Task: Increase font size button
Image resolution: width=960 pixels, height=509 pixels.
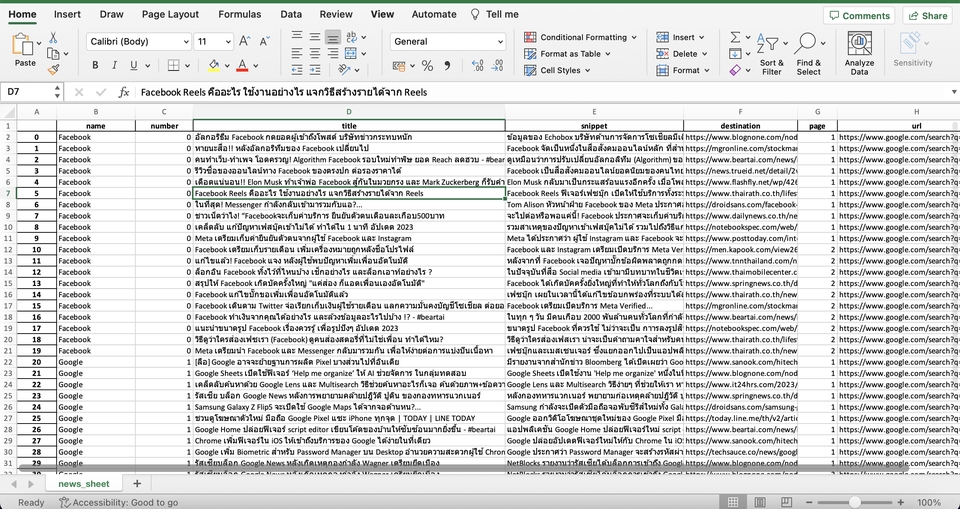Action: coord(244,42)
